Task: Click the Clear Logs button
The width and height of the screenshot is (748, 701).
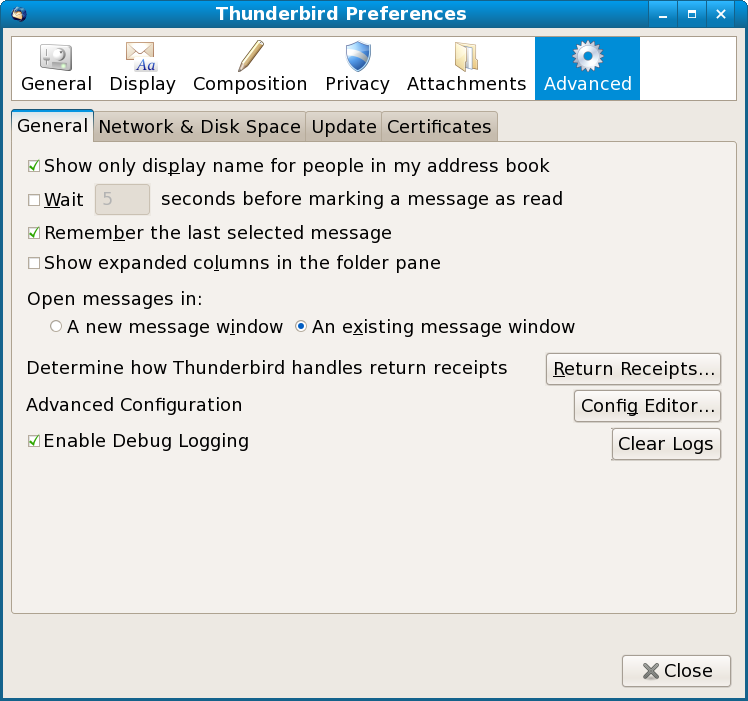Action: click(x=666, y=444)
